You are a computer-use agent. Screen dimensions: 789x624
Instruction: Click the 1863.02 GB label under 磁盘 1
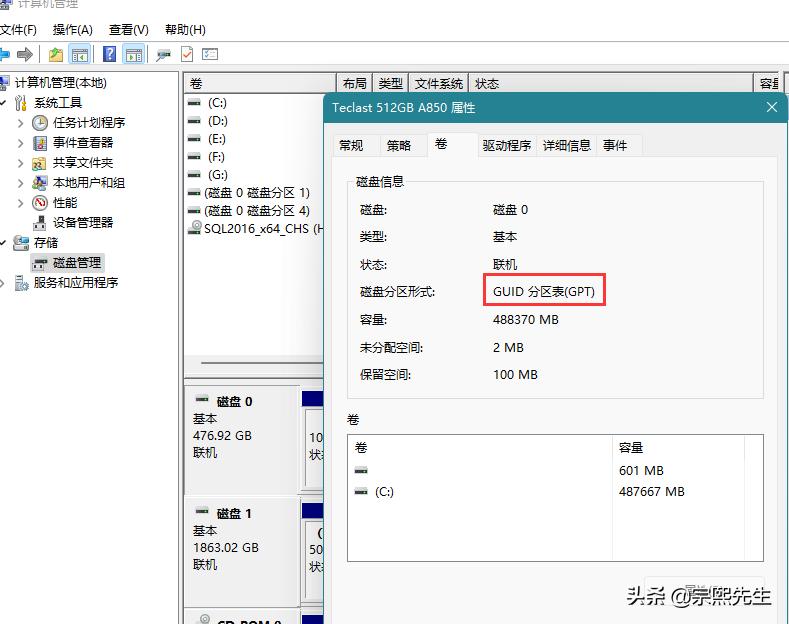225,548
